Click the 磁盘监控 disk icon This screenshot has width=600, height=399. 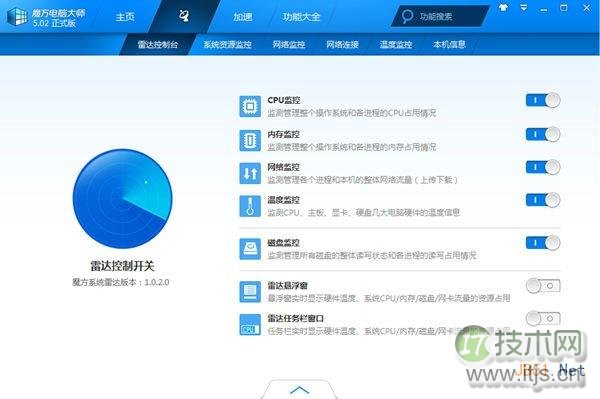tap(250, 249)
